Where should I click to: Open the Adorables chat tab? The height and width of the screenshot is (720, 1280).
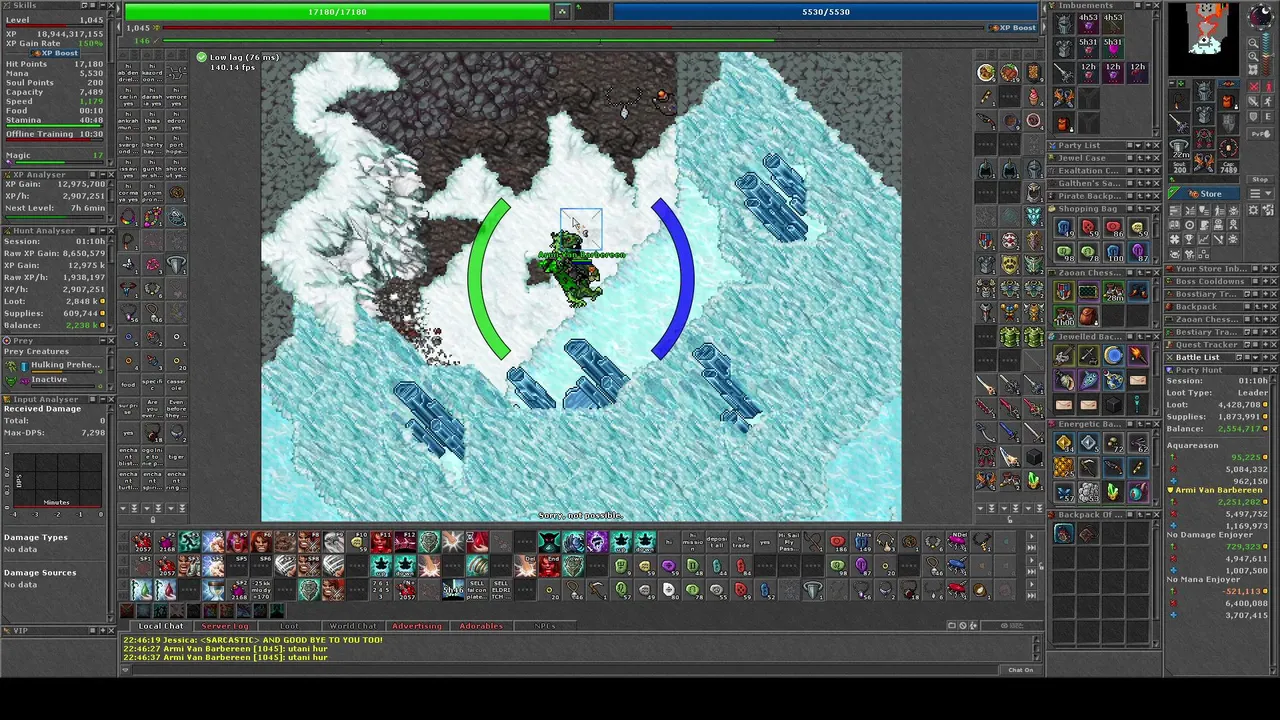(x=481, y=626)
